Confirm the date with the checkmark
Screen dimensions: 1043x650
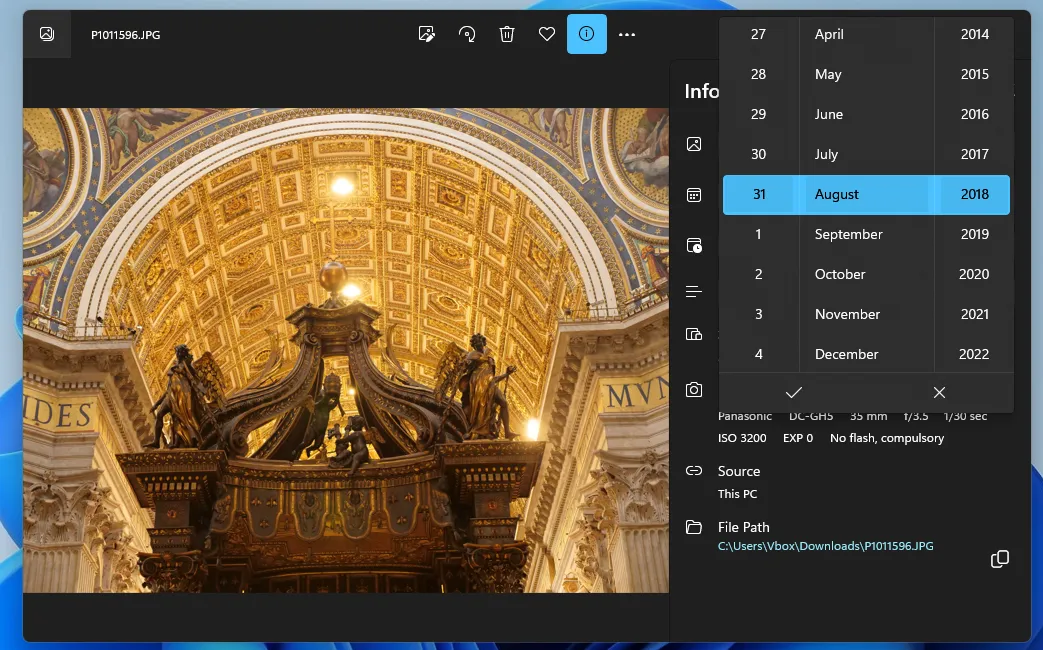(793, 392)
